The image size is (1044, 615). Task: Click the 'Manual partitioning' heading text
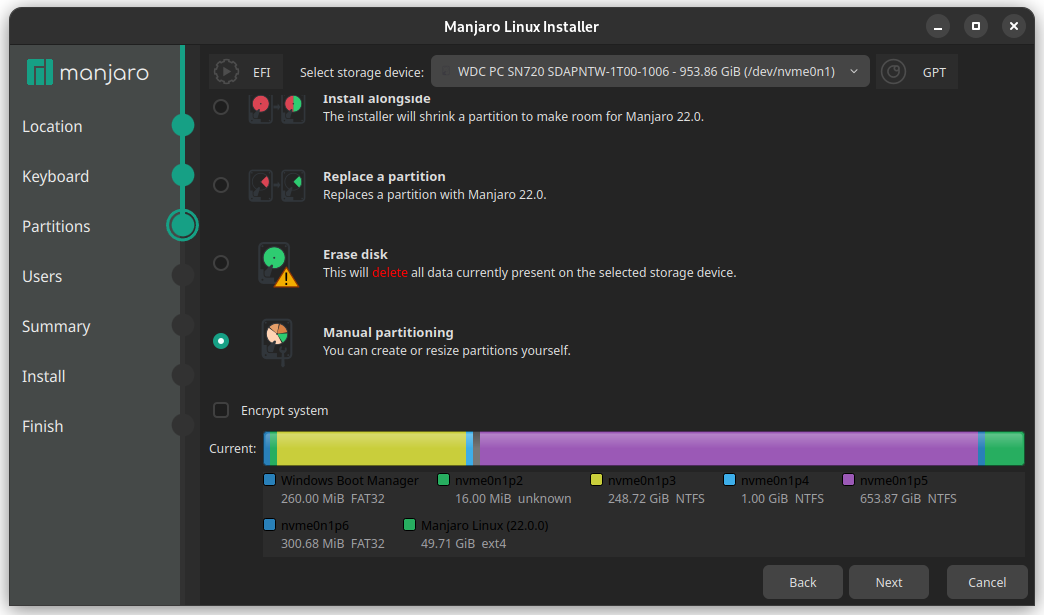388,332
